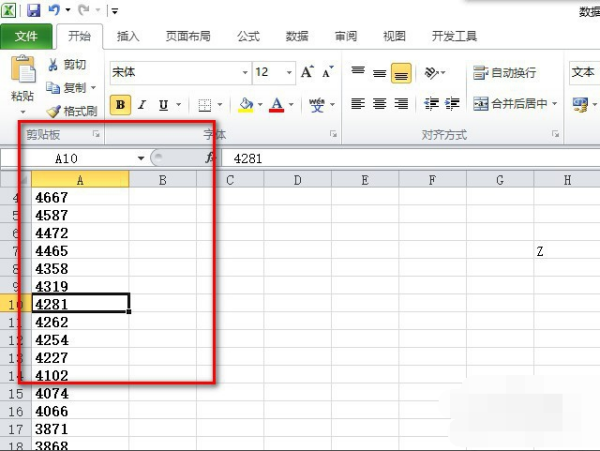The image size is (600, 451).
Task: Toggle underline formatting U
Action: point(163,104)
